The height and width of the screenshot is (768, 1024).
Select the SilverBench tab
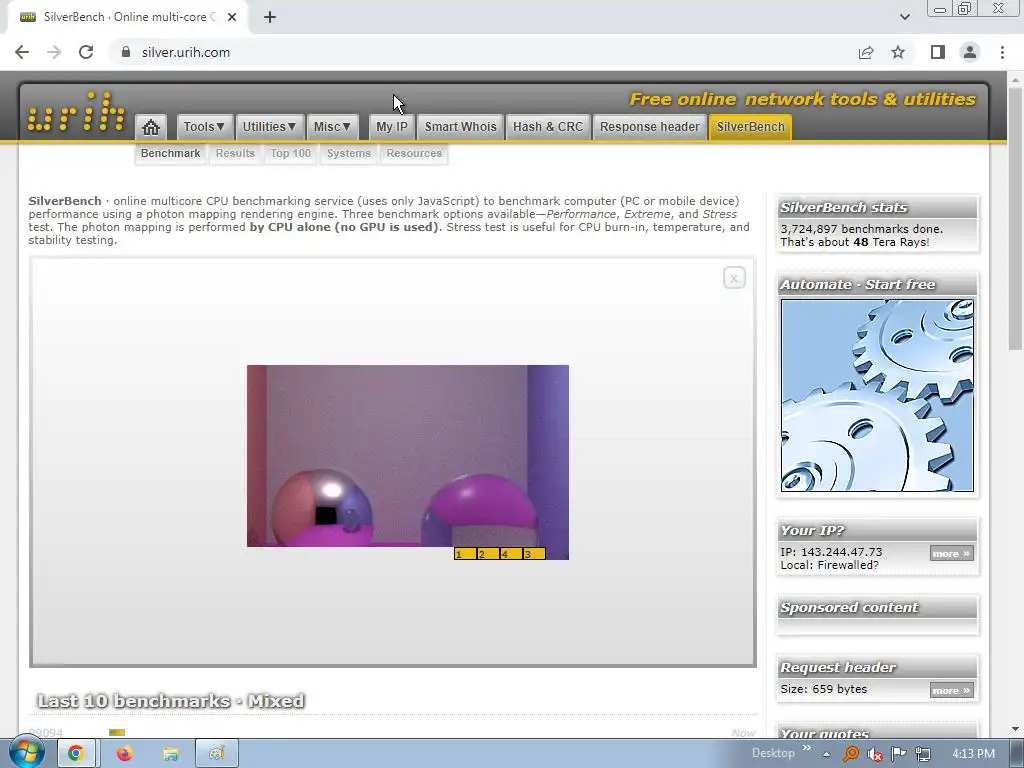point(750,127)
